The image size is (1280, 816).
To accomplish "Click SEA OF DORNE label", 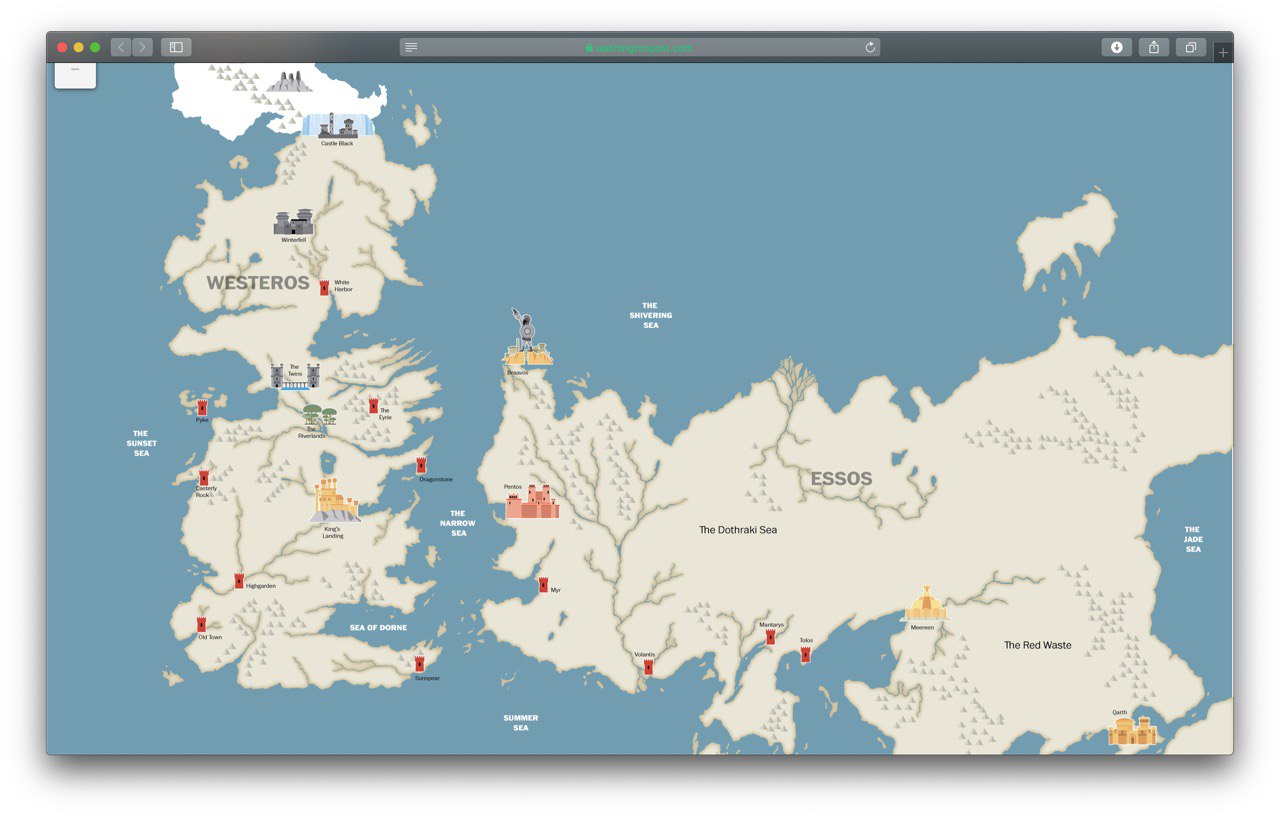I will click(x=378, y=628).
